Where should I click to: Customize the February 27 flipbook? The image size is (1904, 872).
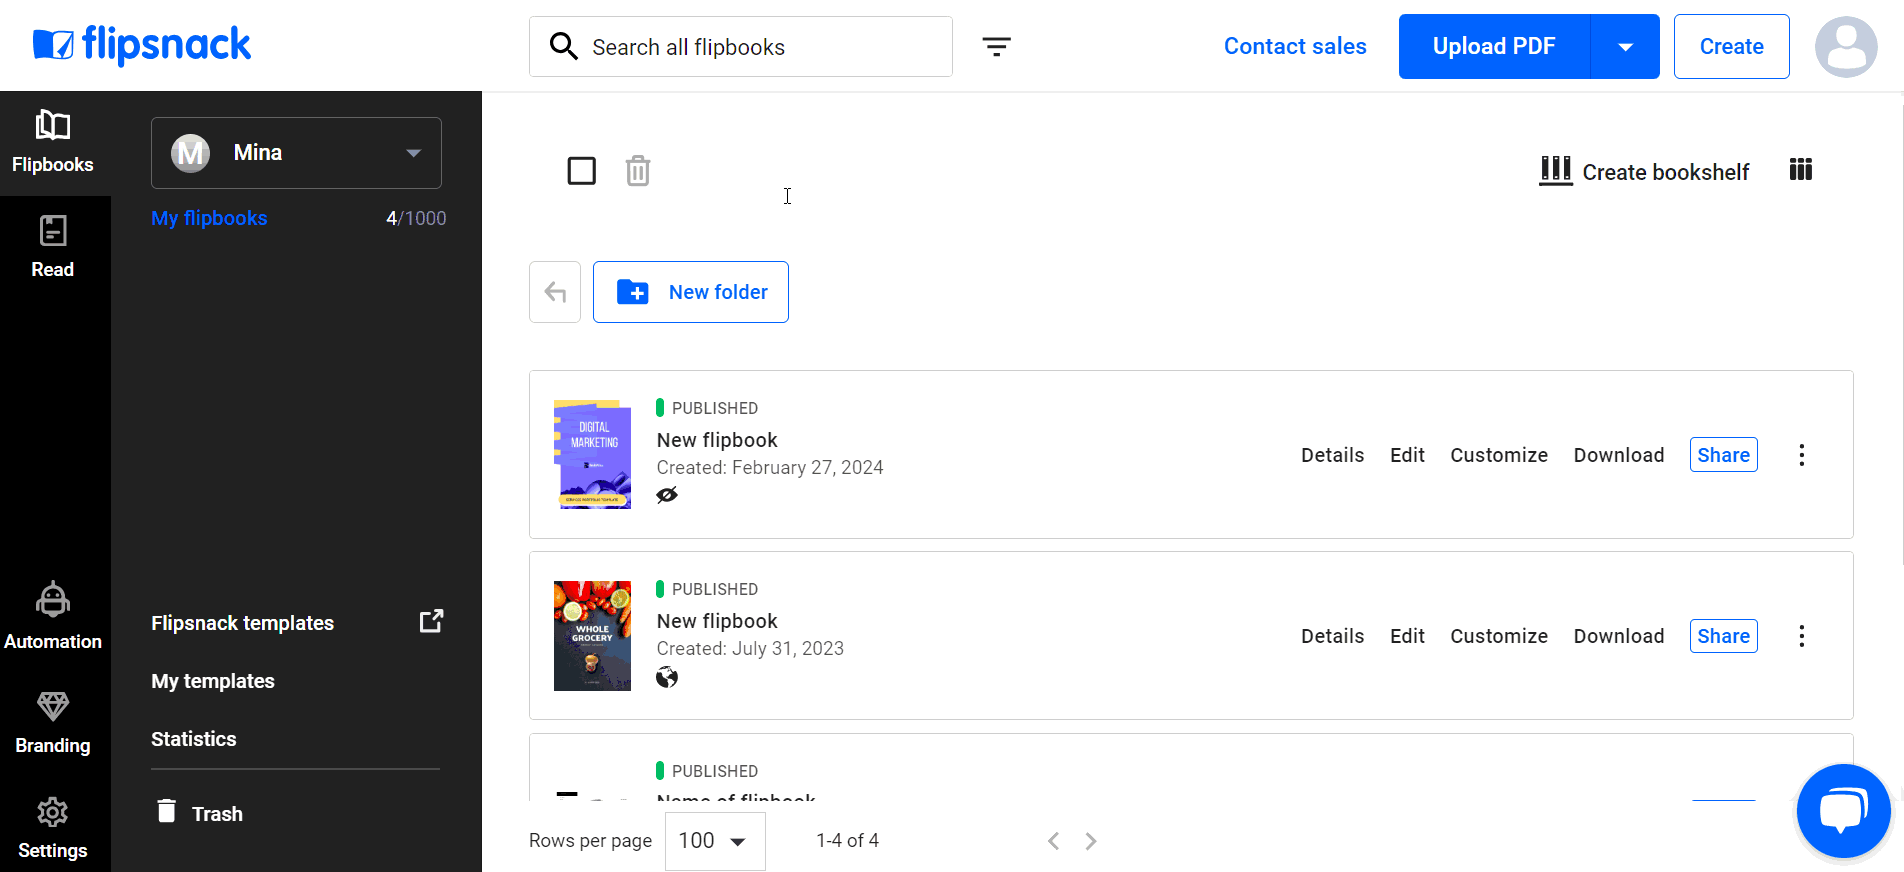[x=1499, y=455]
